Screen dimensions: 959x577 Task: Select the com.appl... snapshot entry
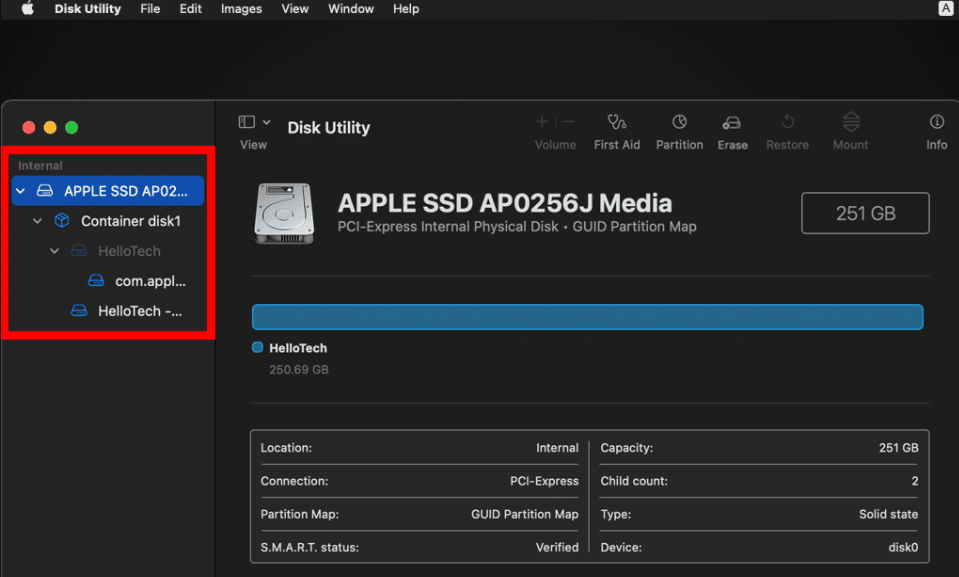(150, 281)
